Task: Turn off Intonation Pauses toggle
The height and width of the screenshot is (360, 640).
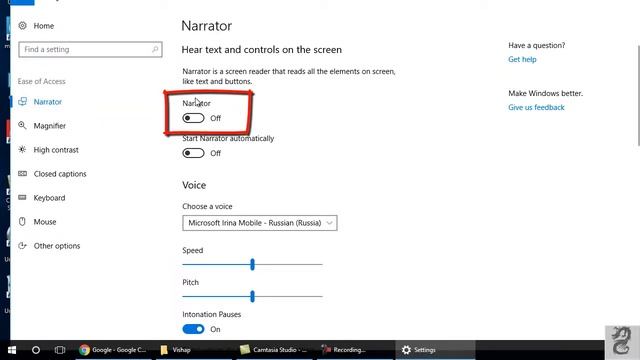Action: coord(193,329)
